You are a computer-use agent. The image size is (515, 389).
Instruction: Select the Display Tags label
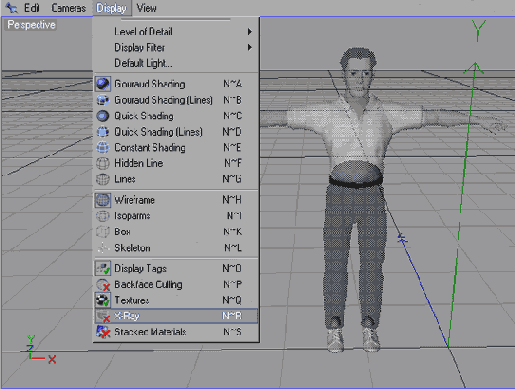(x=140, y=268)
